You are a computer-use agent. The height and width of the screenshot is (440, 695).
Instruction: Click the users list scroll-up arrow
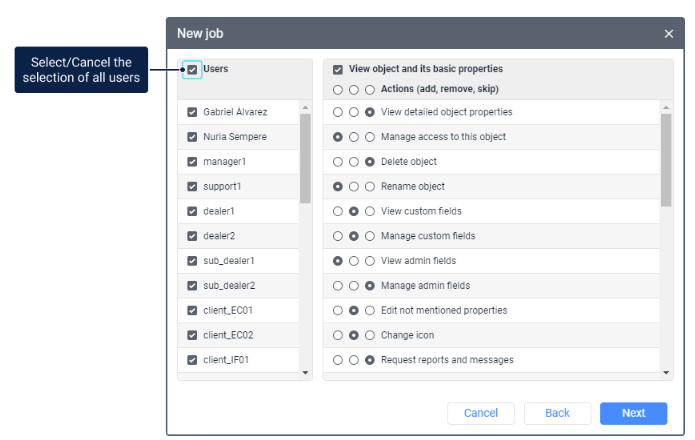click(305, 108)
